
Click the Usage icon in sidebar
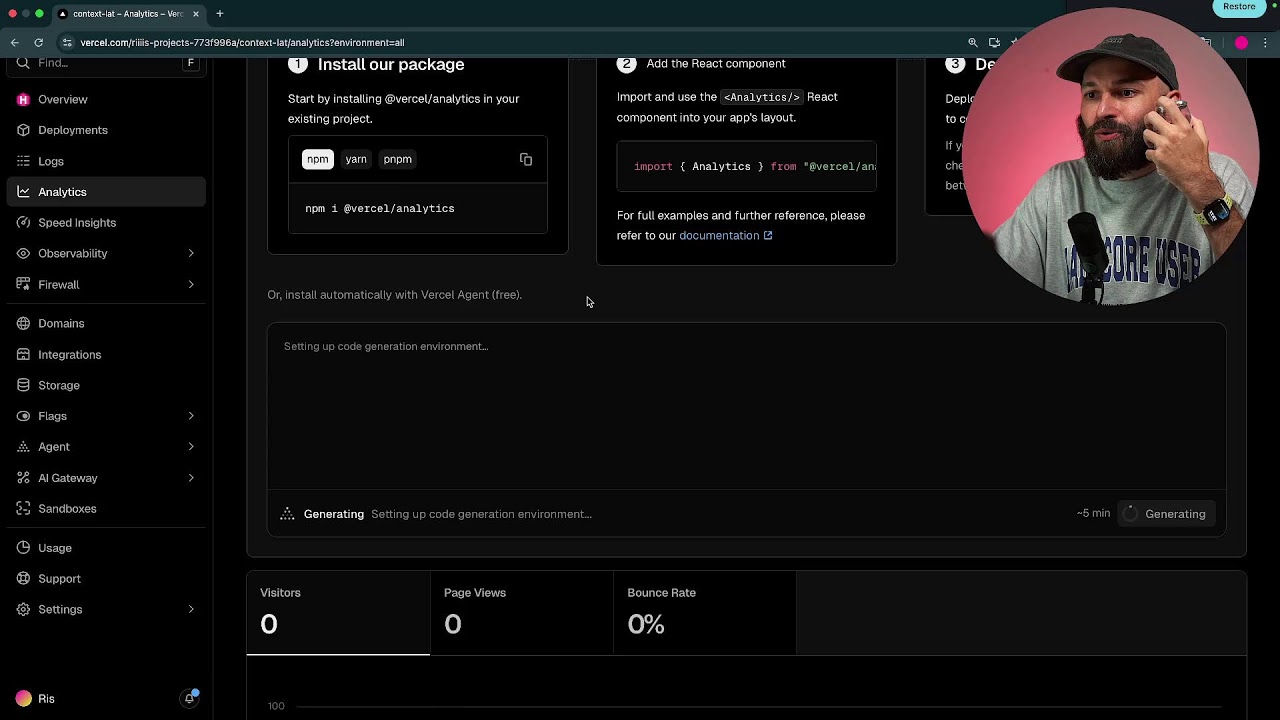pos(23,548)
